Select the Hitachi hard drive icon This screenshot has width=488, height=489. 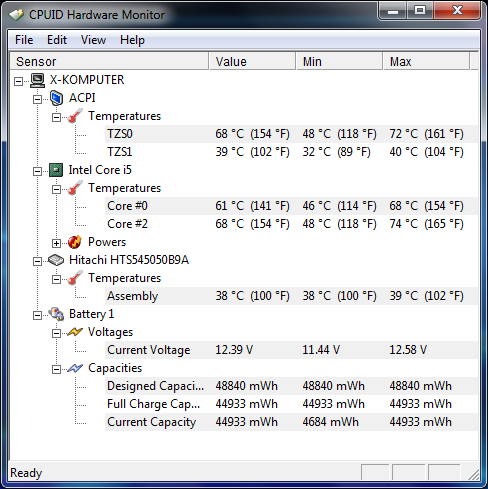pyautogui.click(x=56, y=260)
